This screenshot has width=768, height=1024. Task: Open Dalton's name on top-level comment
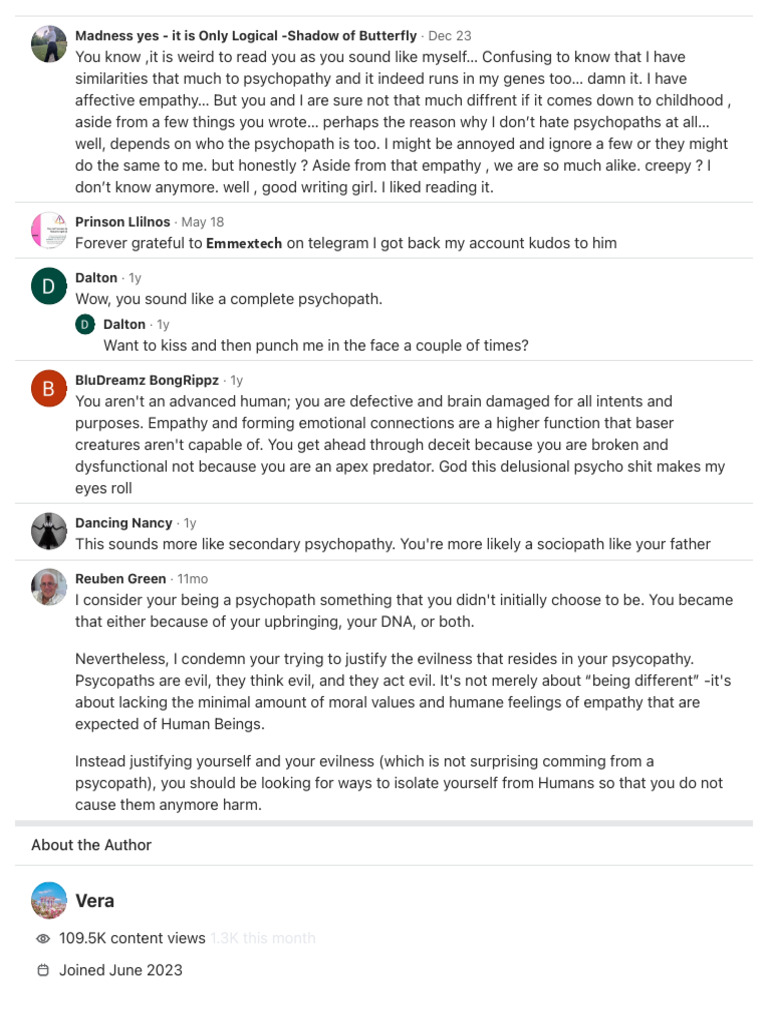(x=96, y=278)
